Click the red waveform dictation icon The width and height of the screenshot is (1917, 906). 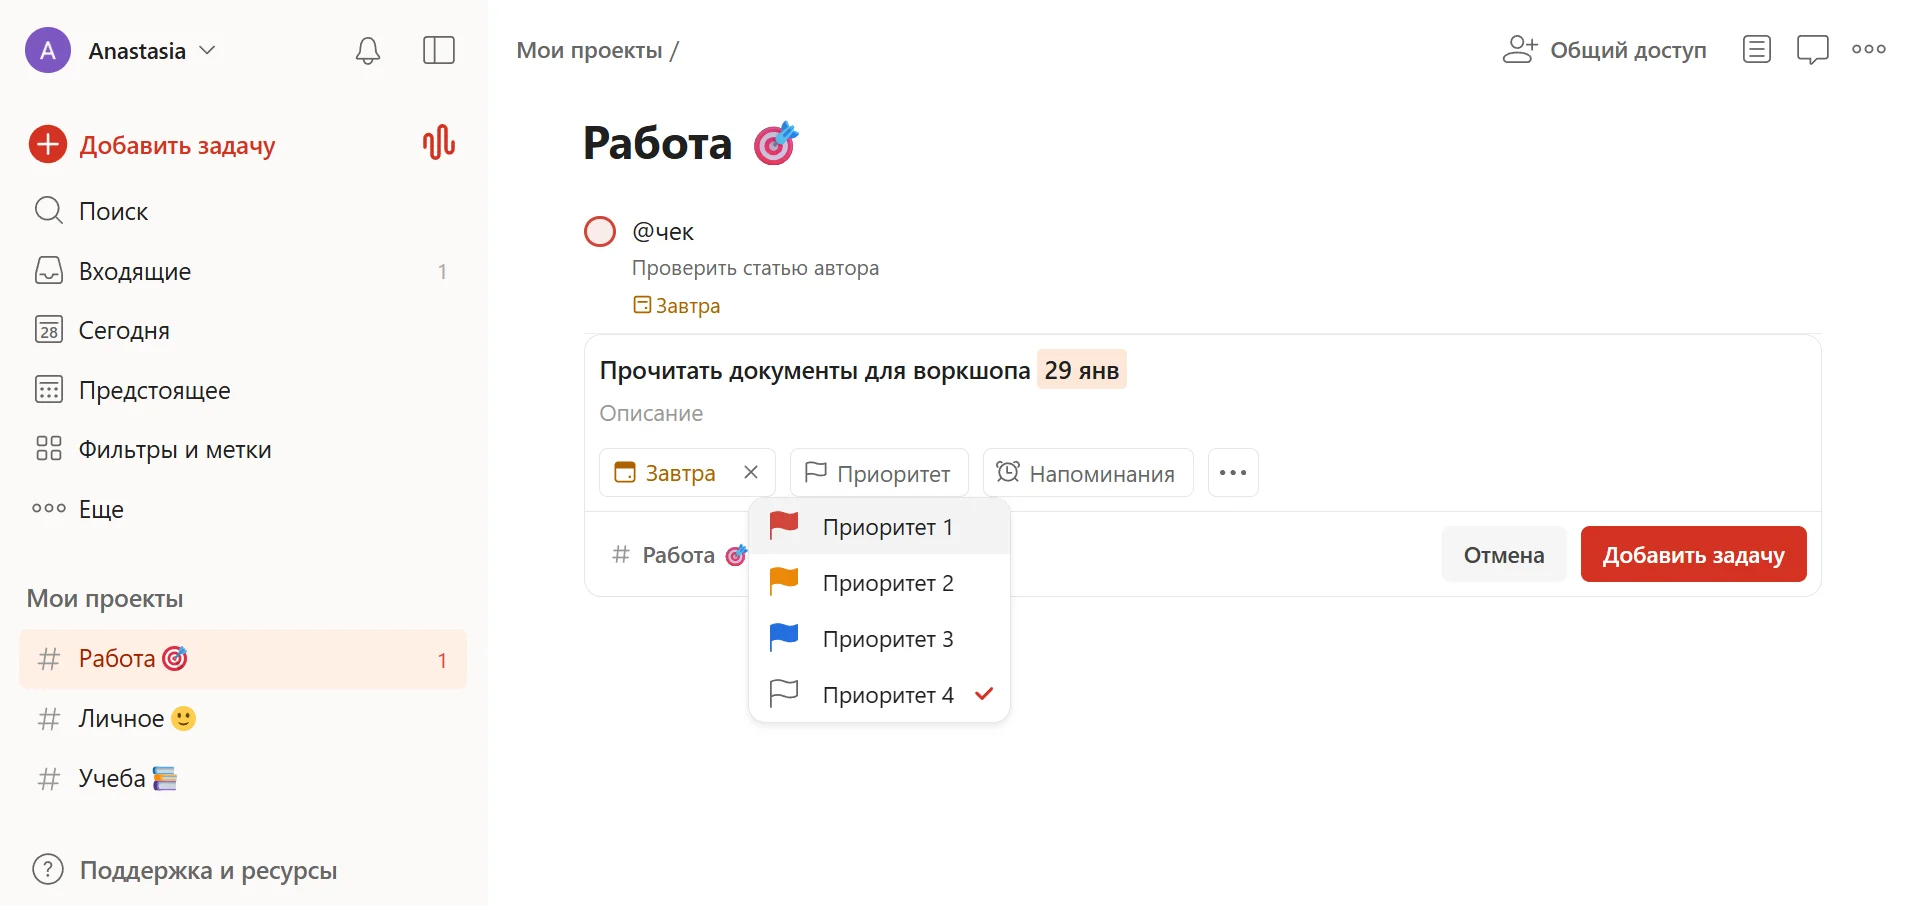(x=439, y=143)
